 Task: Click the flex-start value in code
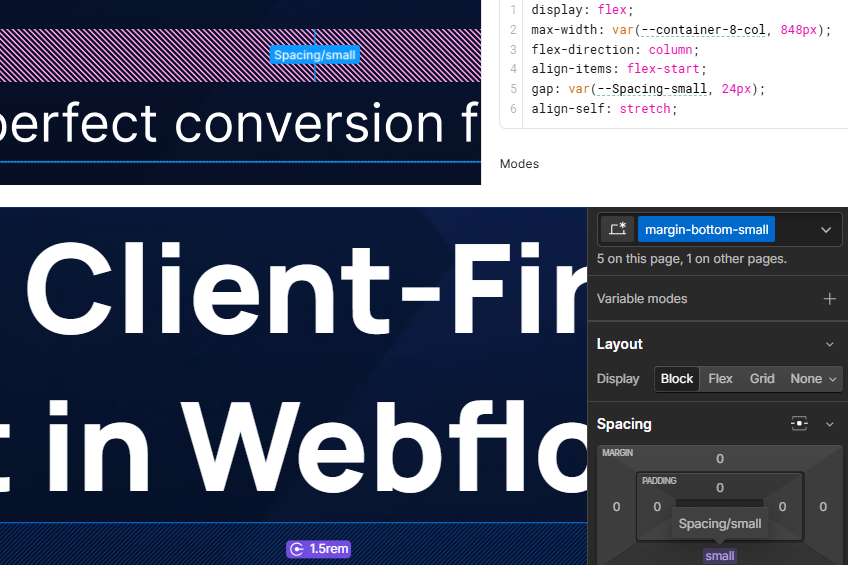click(x=663, y=69)
